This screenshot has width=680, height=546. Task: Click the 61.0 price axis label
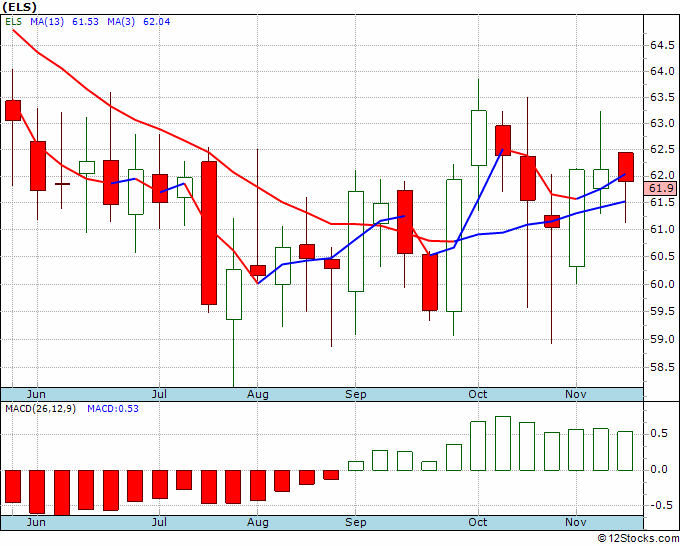point(662,229)
